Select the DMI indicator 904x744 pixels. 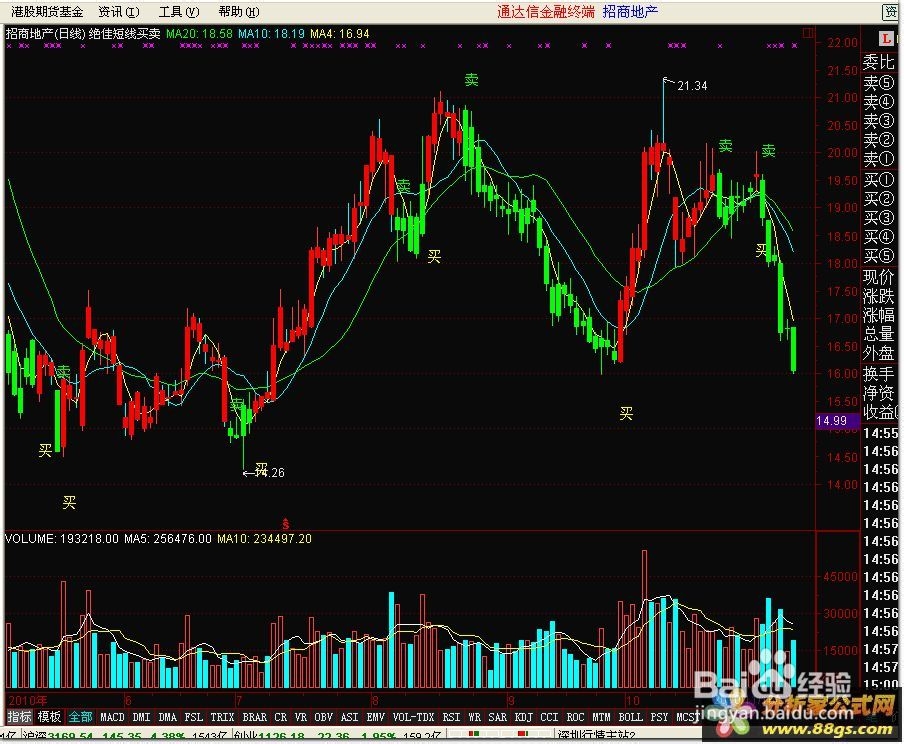click(140, 717)
